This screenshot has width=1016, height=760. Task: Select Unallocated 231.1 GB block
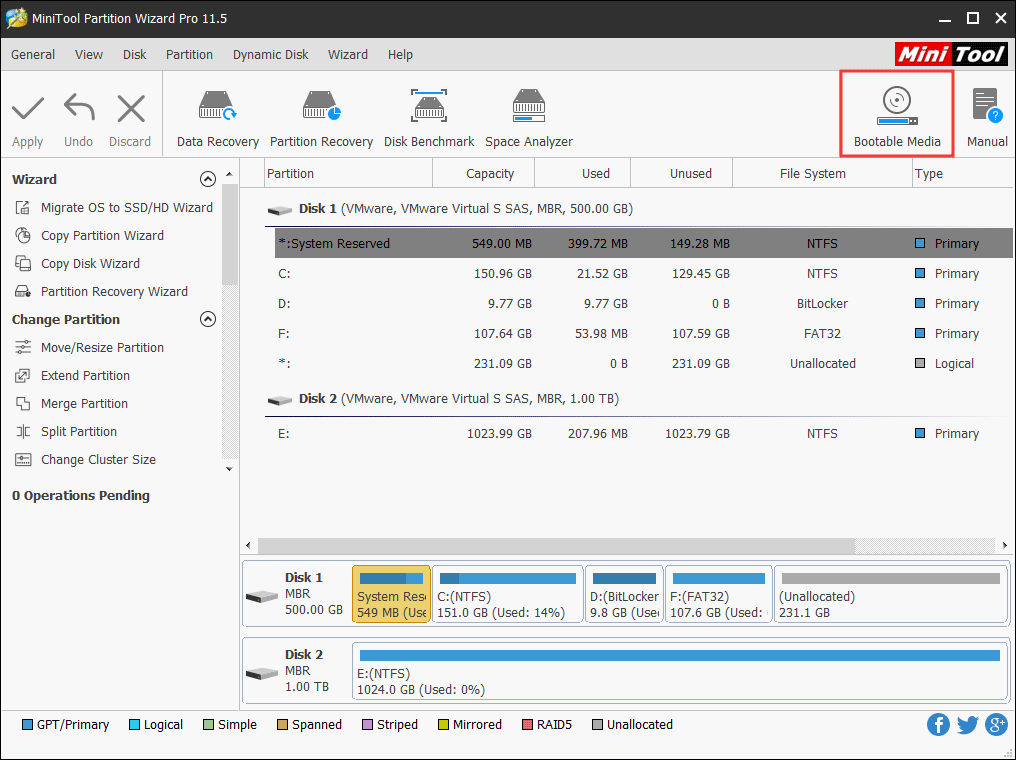tap(891, 594)
